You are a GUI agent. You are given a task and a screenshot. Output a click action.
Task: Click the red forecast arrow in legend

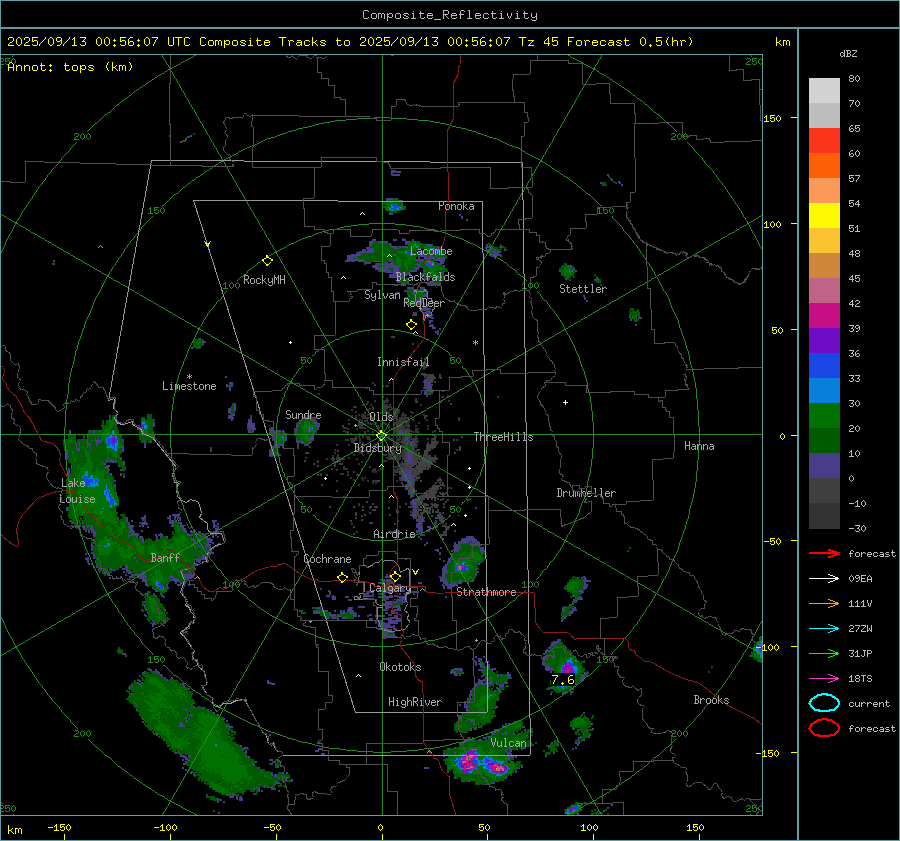point(824,553)
